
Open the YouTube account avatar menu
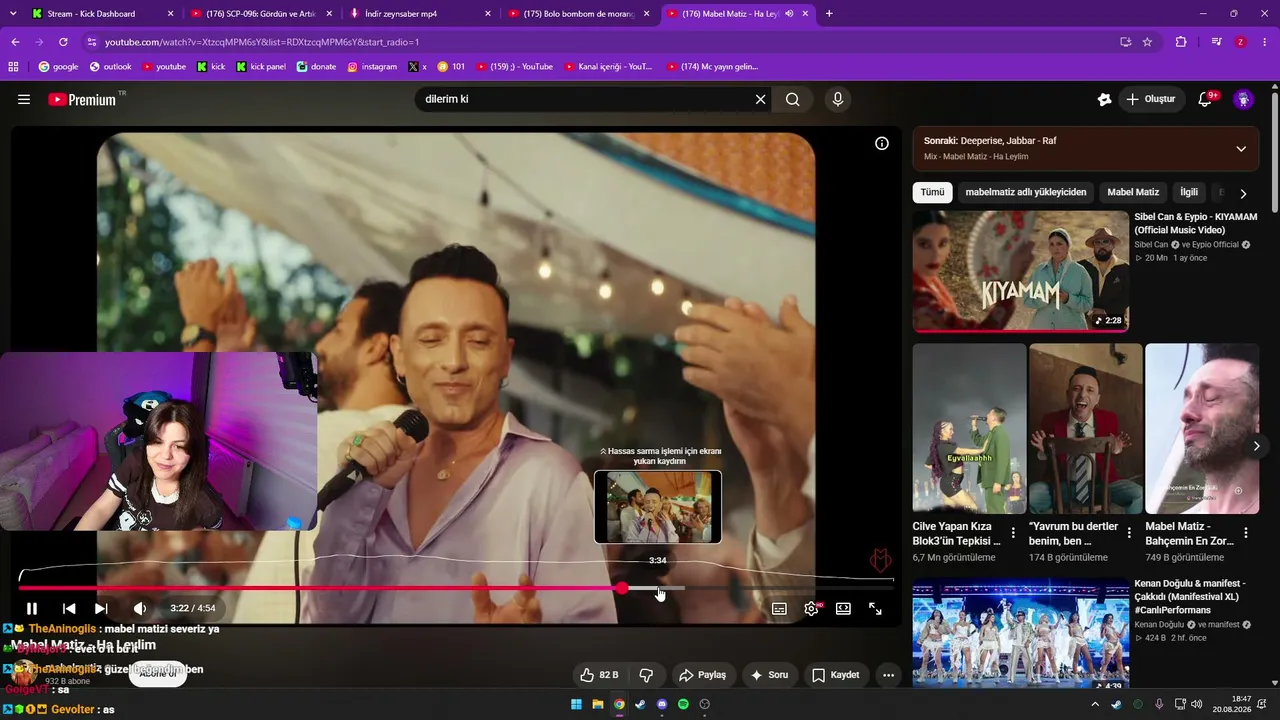(x=1243, y=99)
